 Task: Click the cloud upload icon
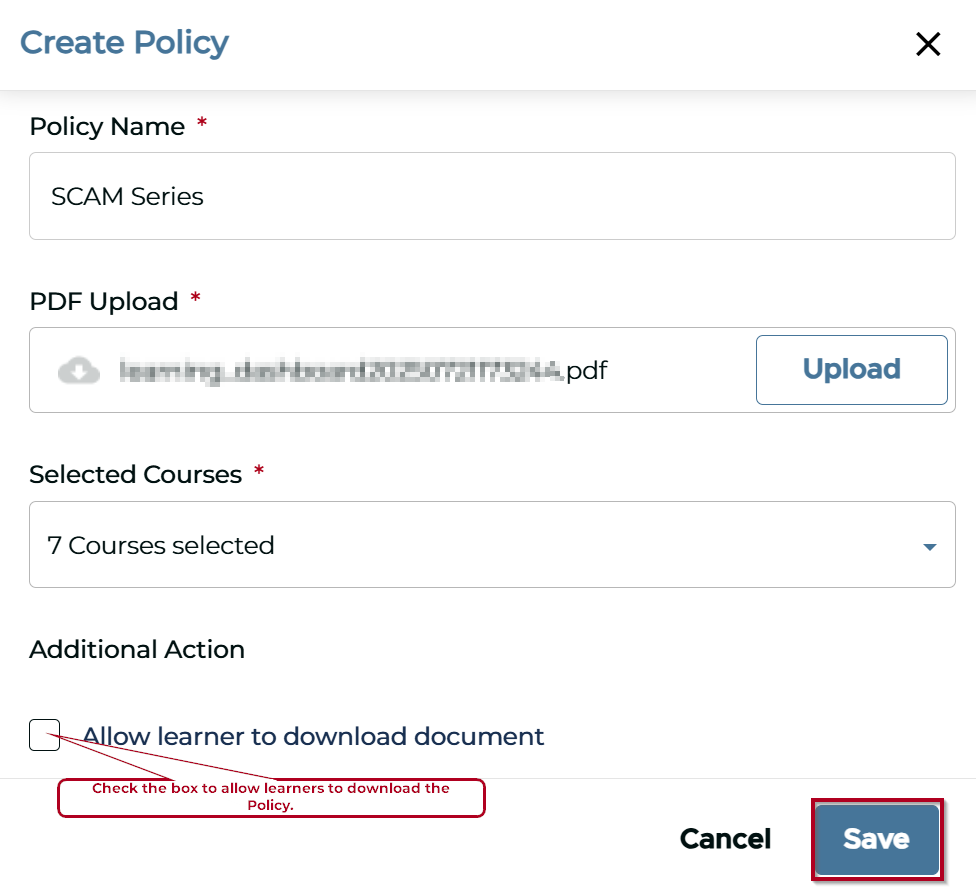coord(79,371)
